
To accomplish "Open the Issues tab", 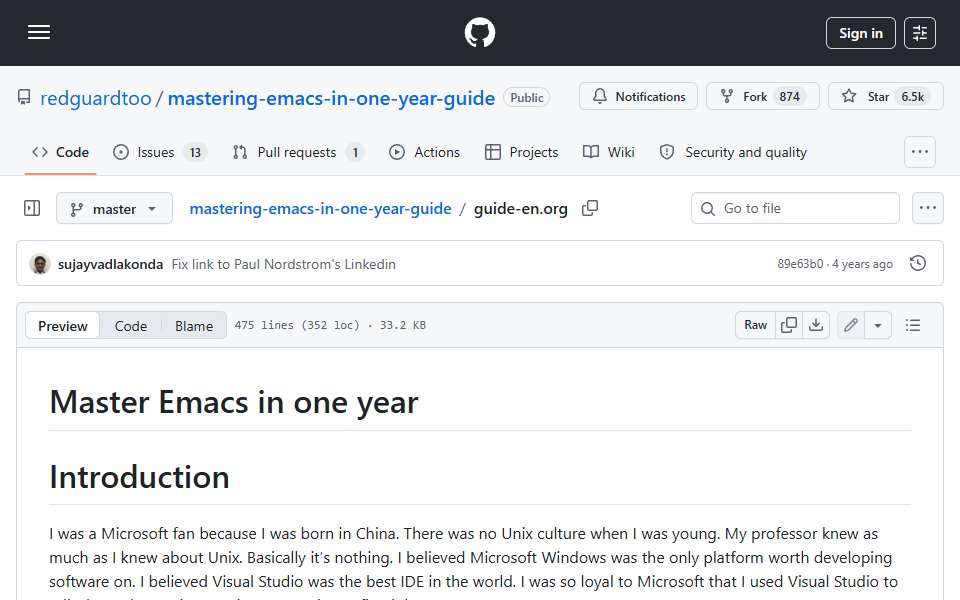I will (160, 152).
